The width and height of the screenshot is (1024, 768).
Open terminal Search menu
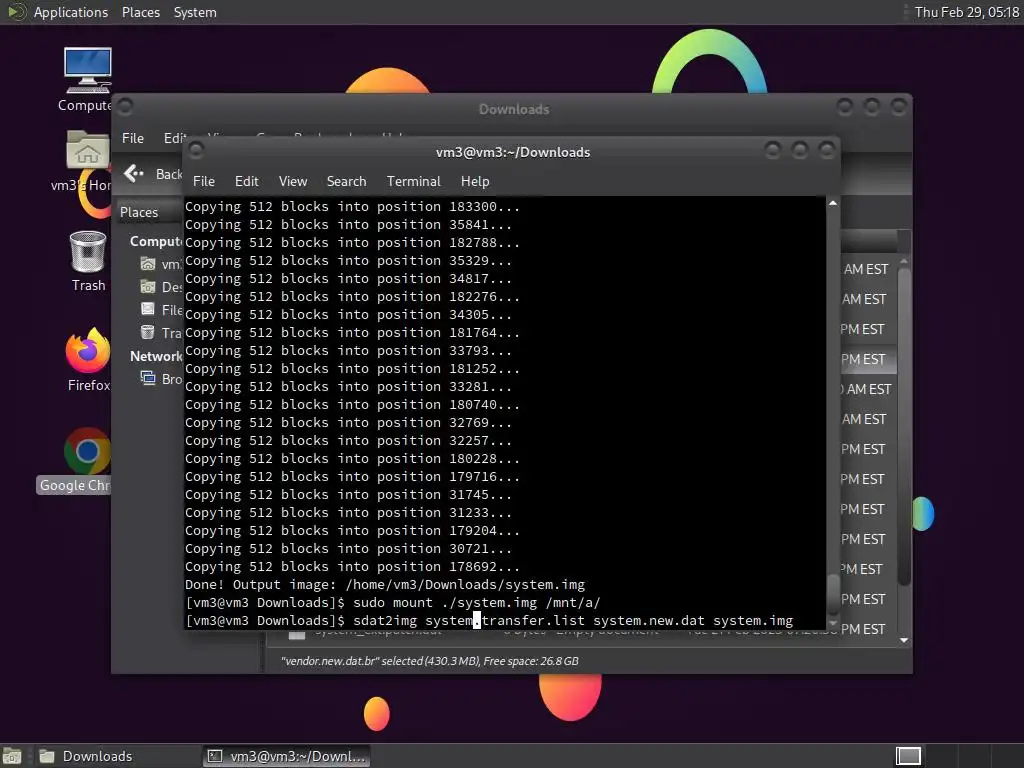pos(346,181)
